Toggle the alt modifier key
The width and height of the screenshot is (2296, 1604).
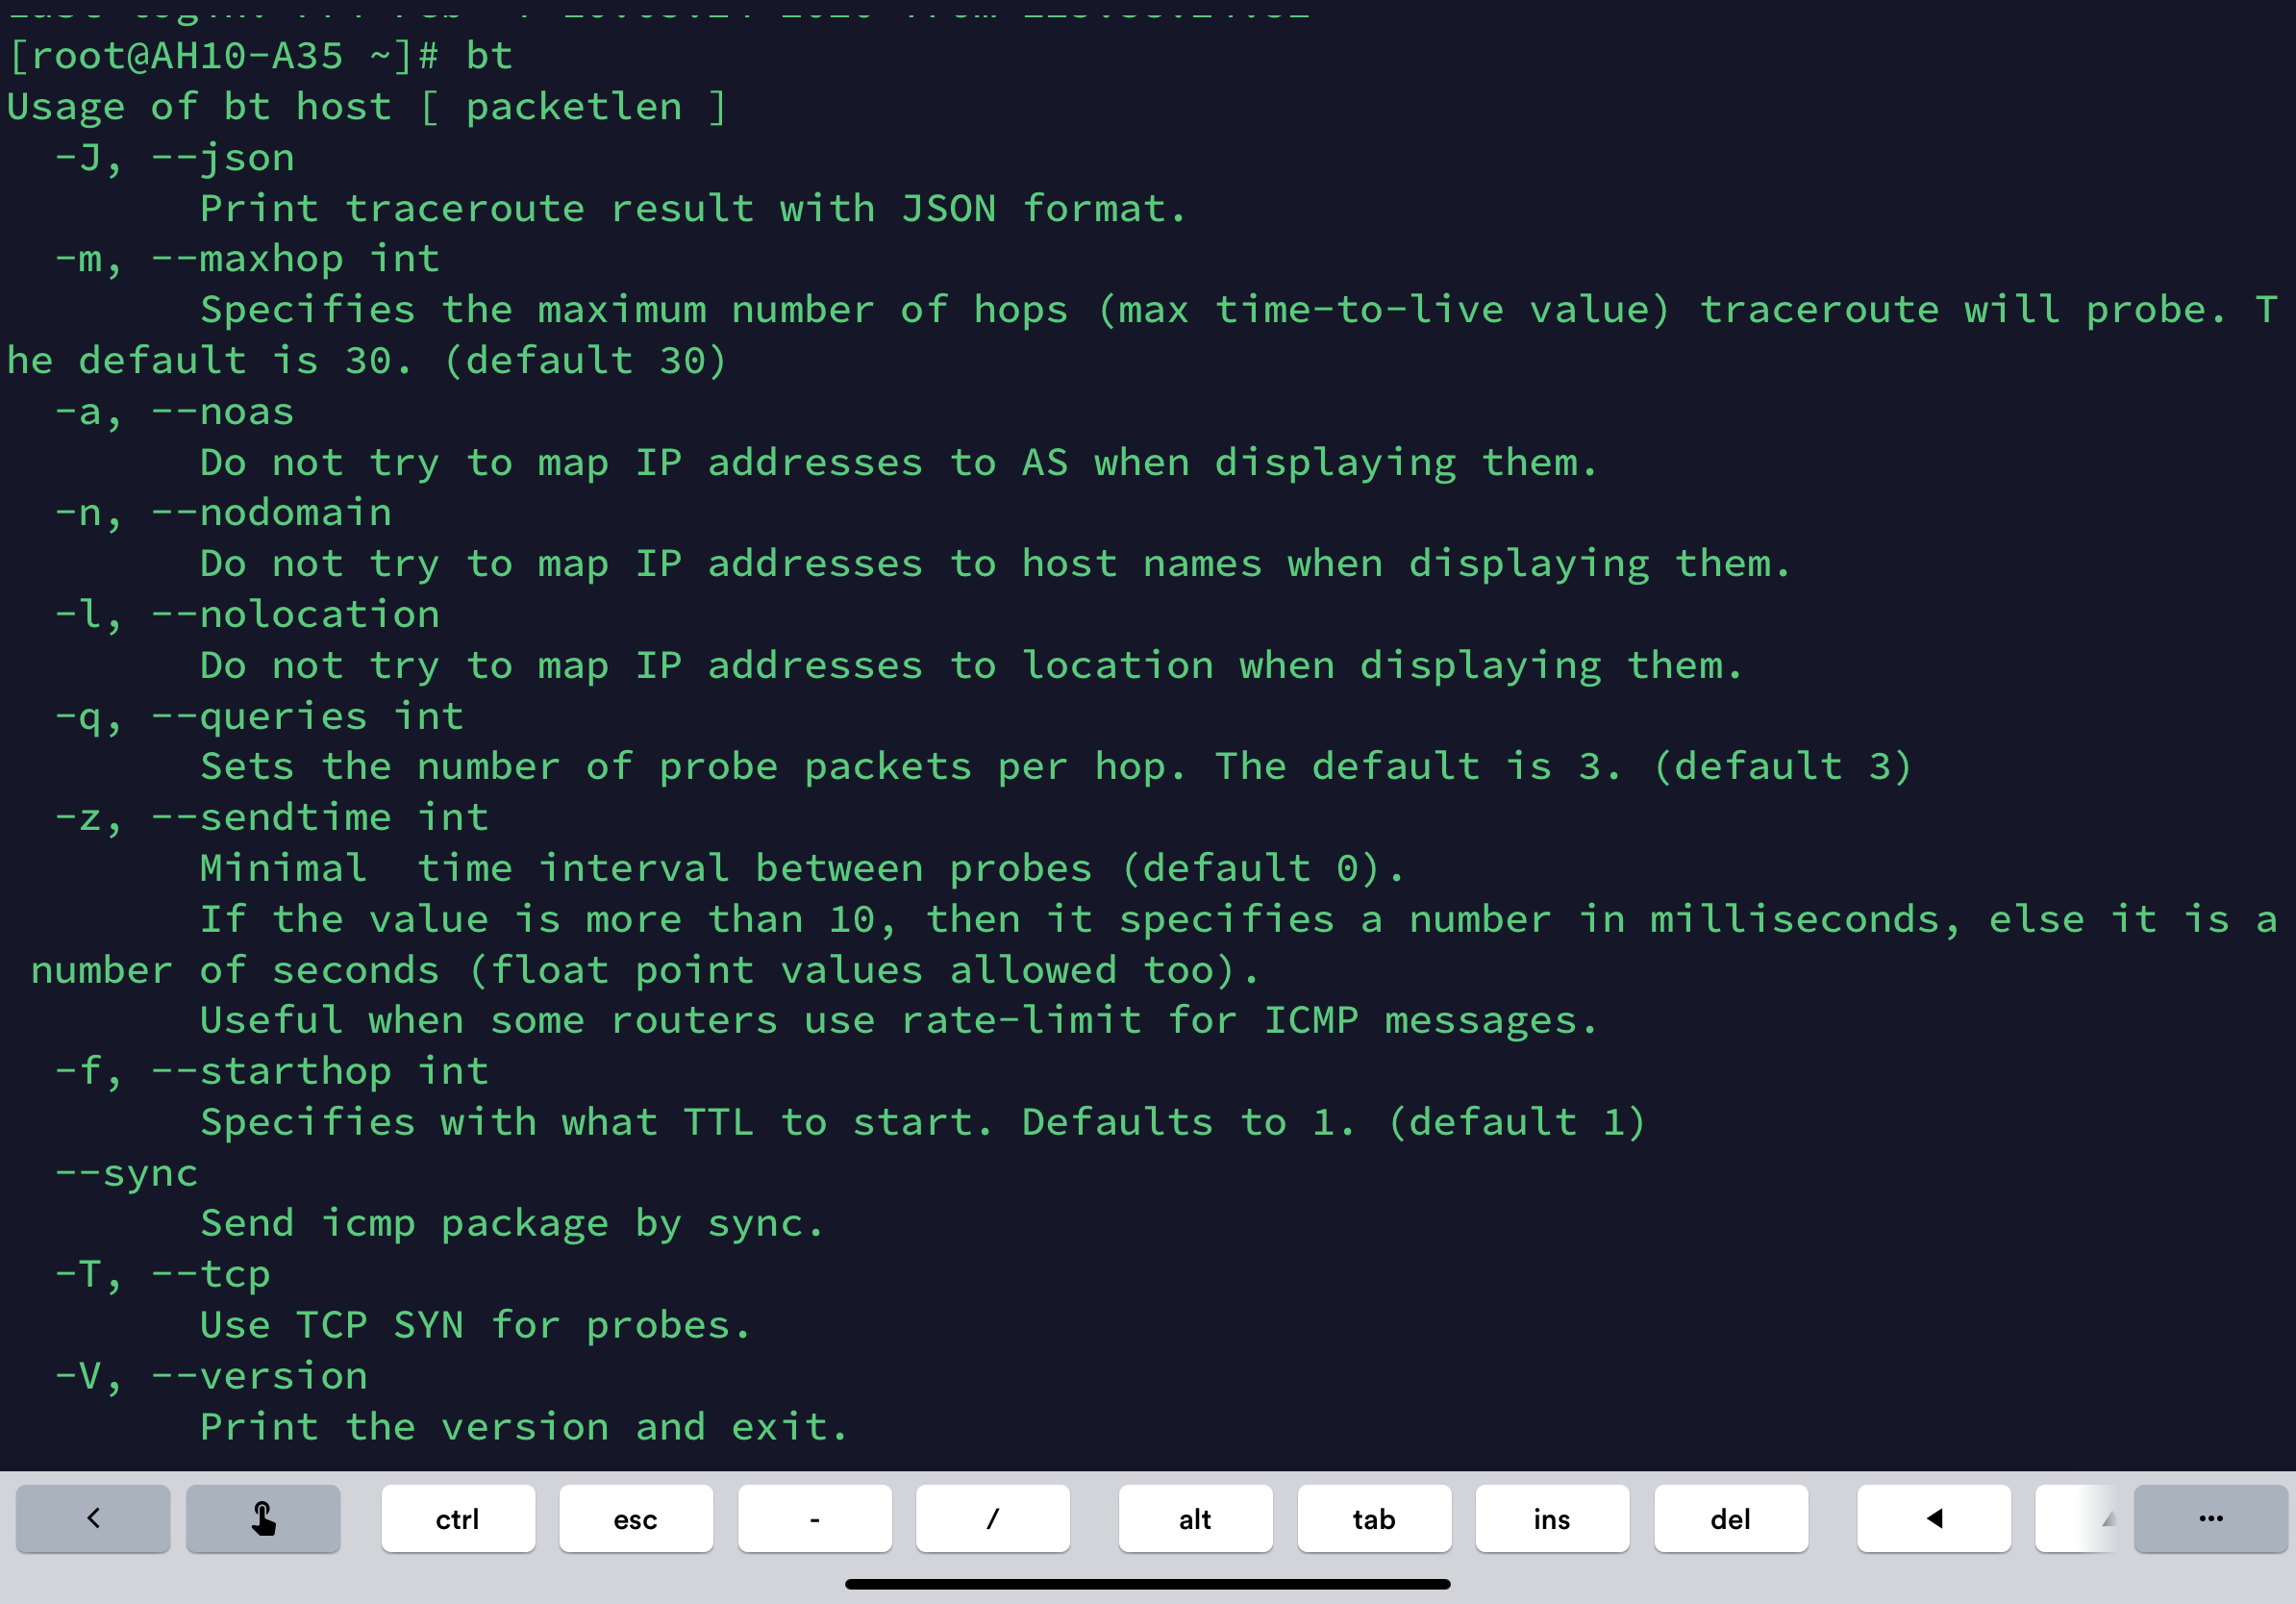pos(1195,1518)
